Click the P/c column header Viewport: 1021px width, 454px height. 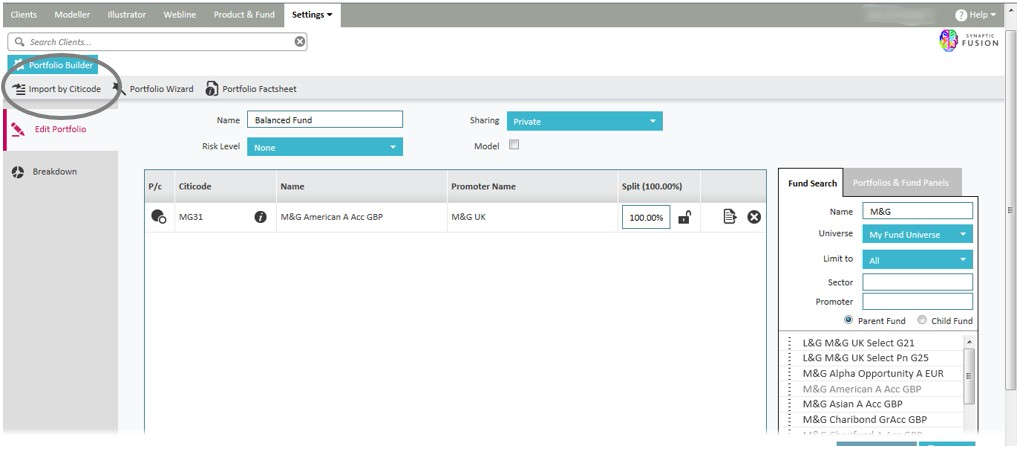click(159, 186)
